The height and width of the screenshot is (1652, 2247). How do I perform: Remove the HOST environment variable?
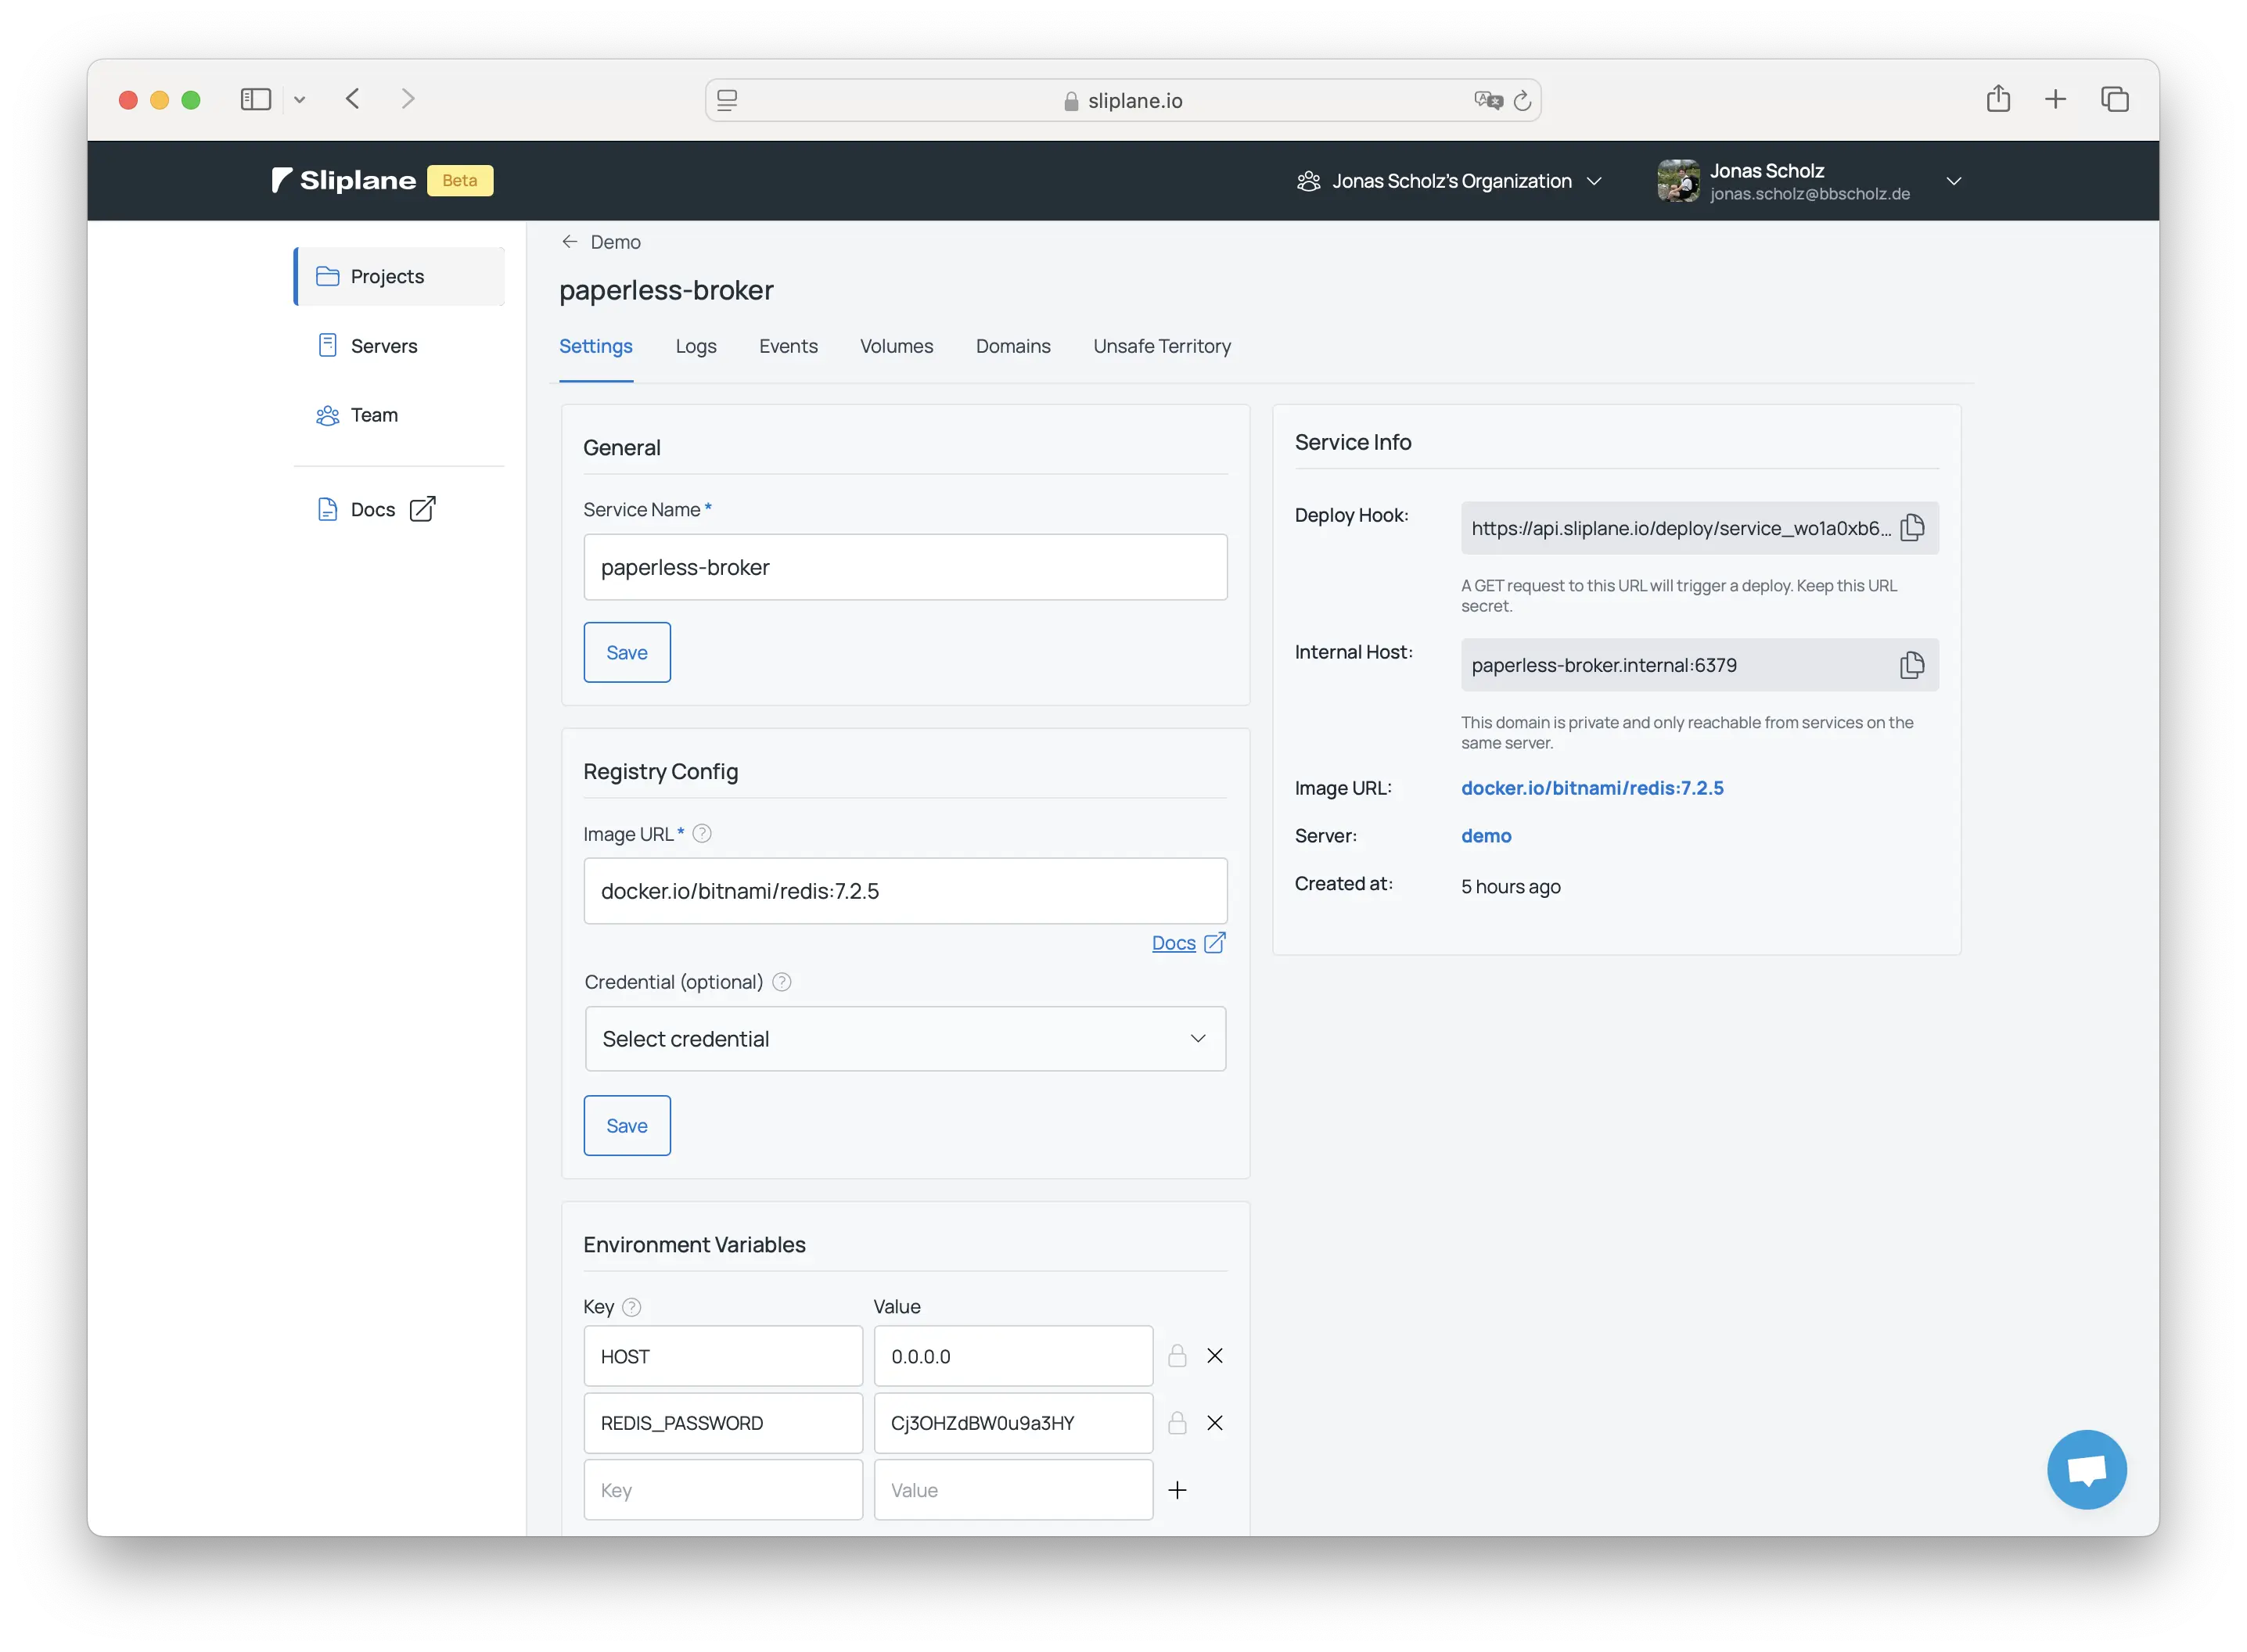1216,1356
